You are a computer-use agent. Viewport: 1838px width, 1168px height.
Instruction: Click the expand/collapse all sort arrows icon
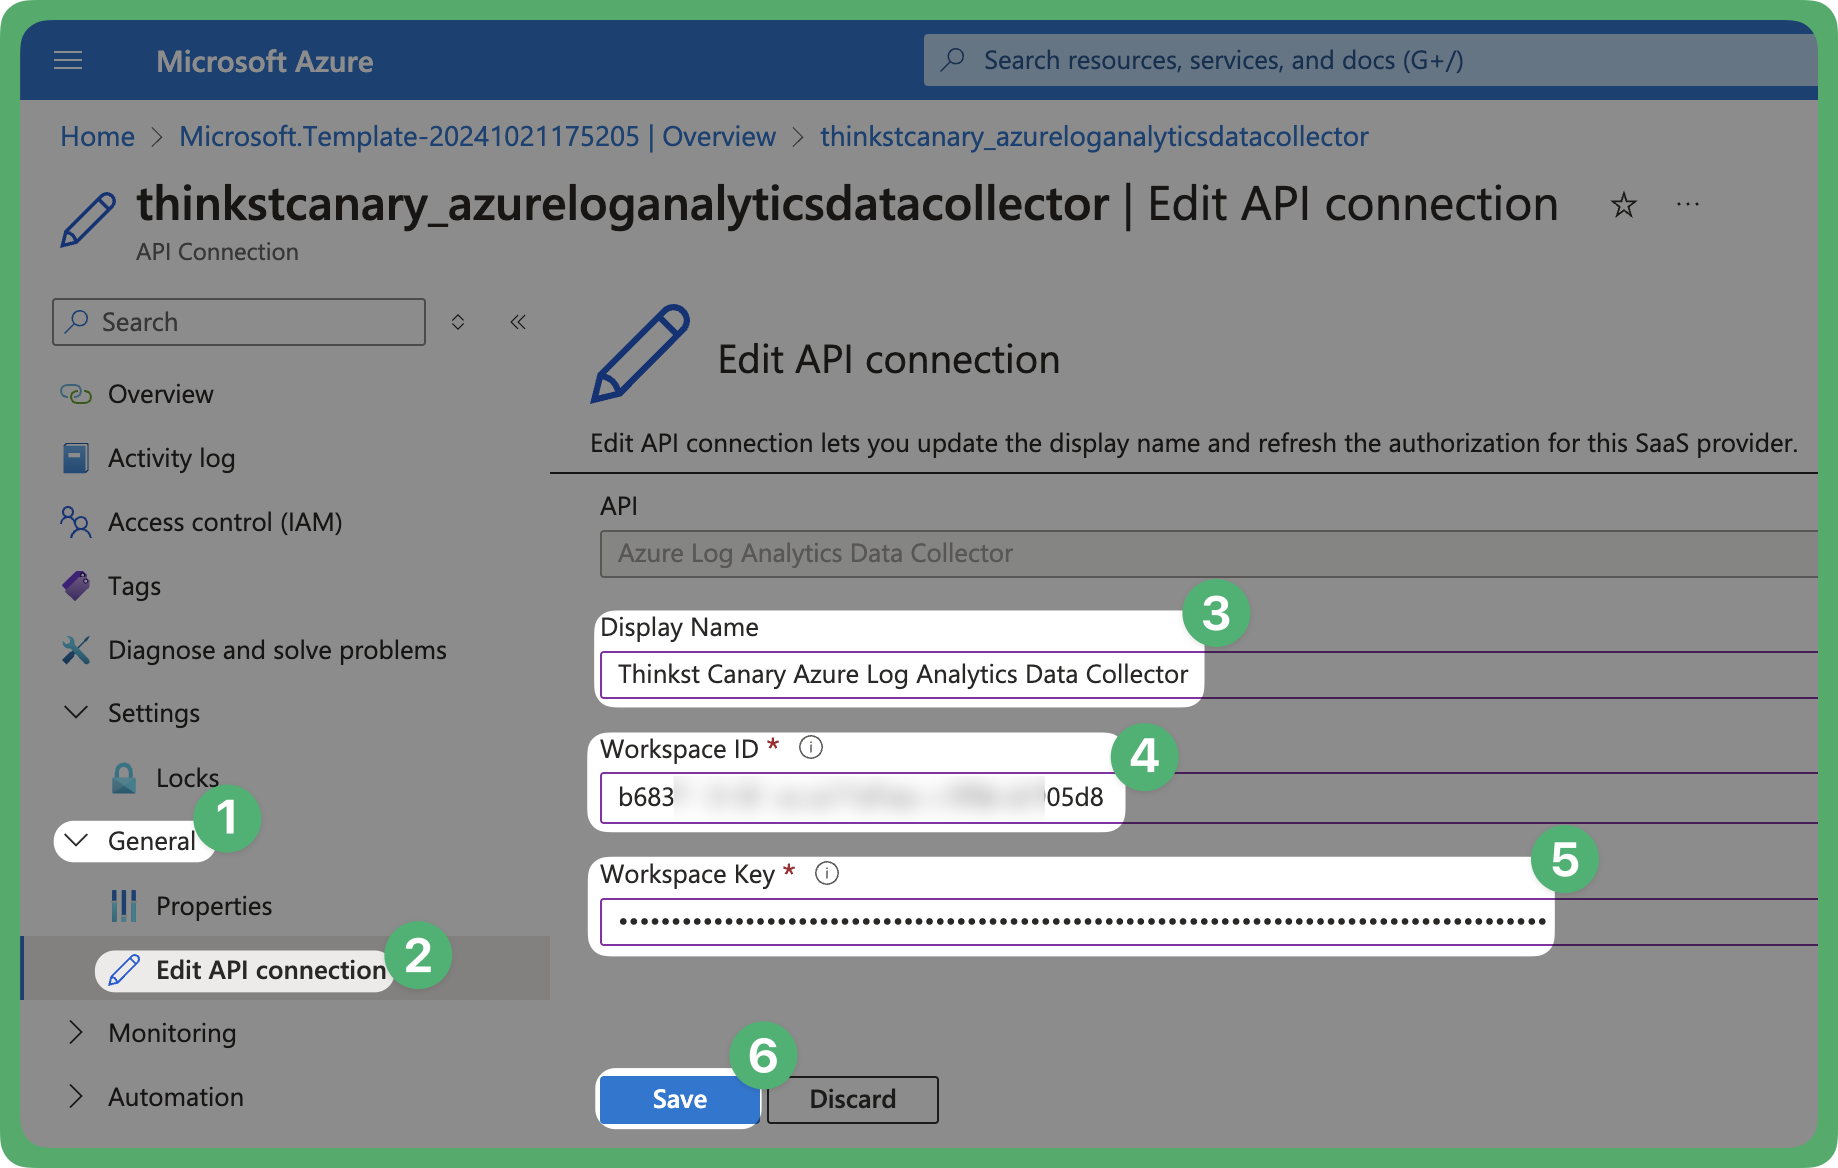coord(458,322)
